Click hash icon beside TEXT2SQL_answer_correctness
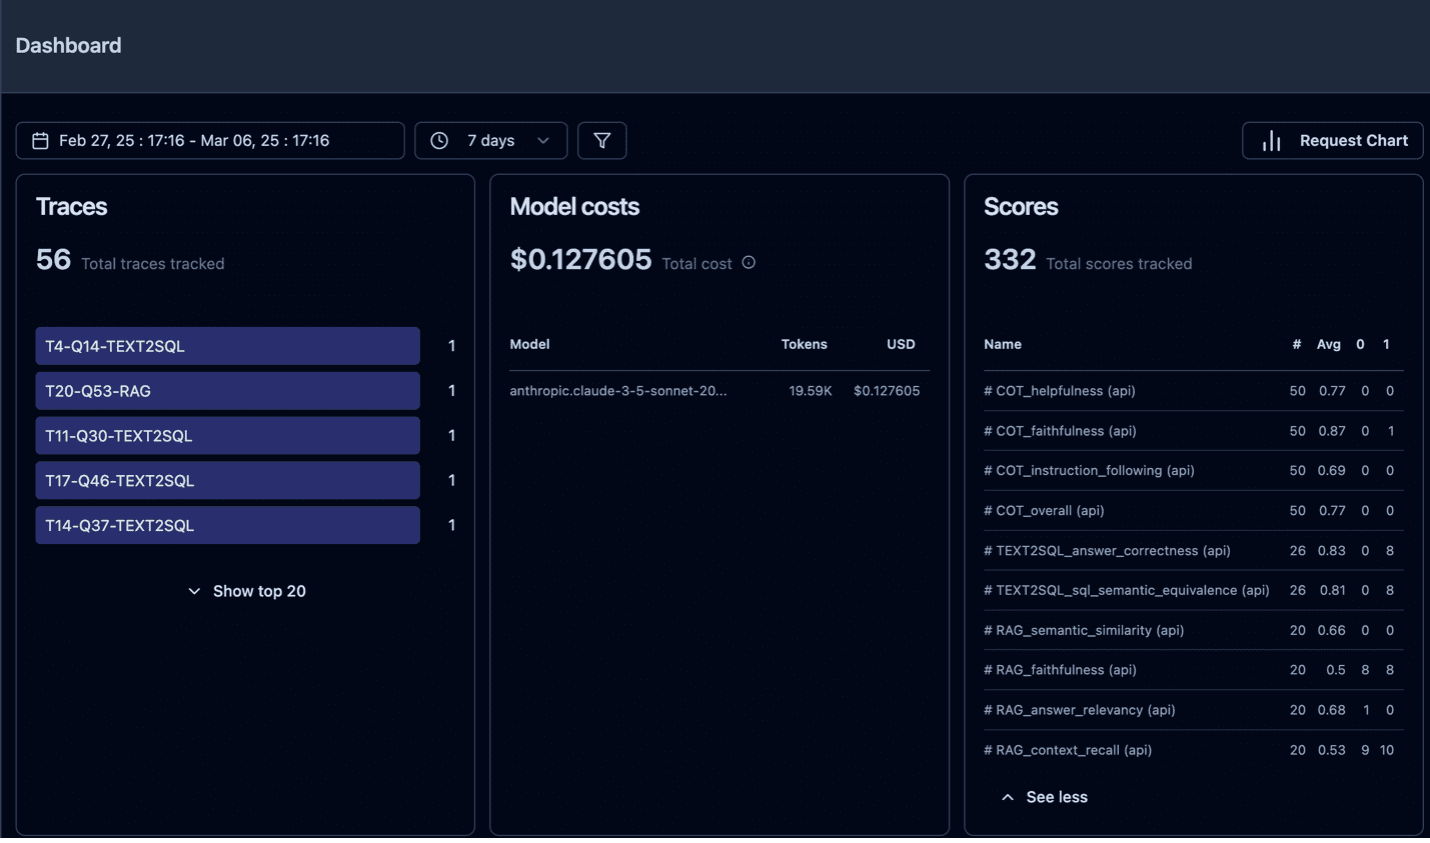1430x843 pixels. point(988,551)
